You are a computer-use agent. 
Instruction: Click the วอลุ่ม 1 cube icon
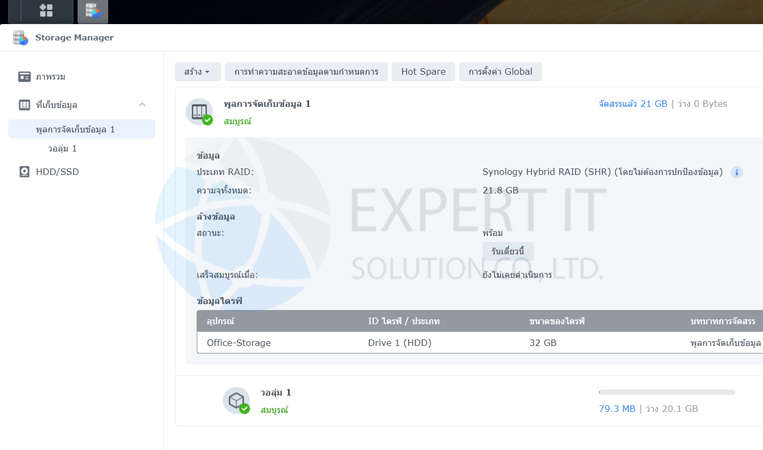click(236, 400)
